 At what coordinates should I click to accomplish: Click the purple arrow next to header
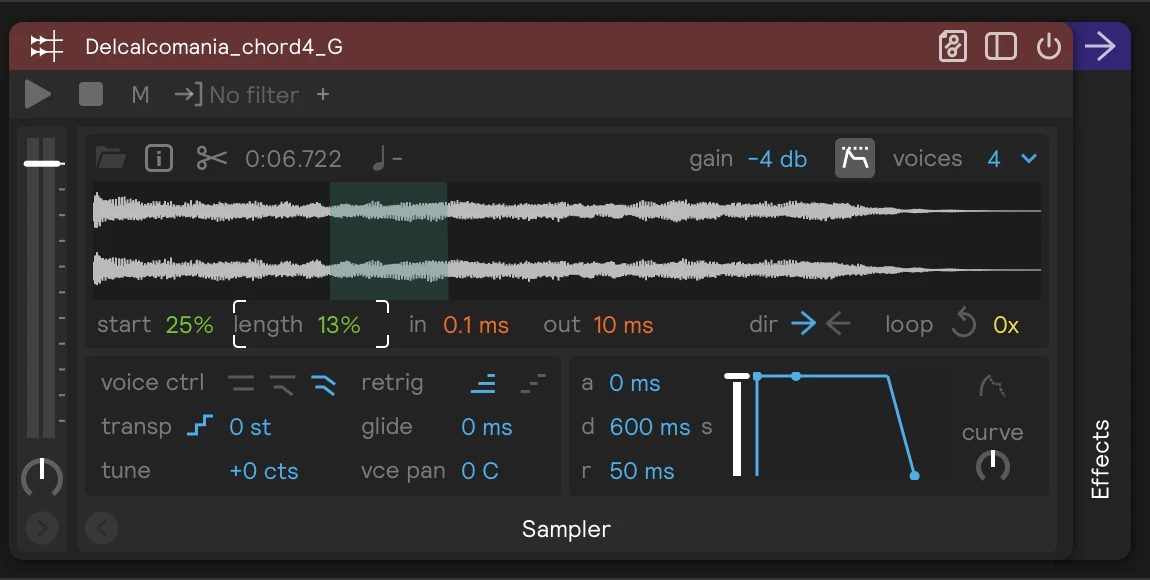click(1100, 47)
